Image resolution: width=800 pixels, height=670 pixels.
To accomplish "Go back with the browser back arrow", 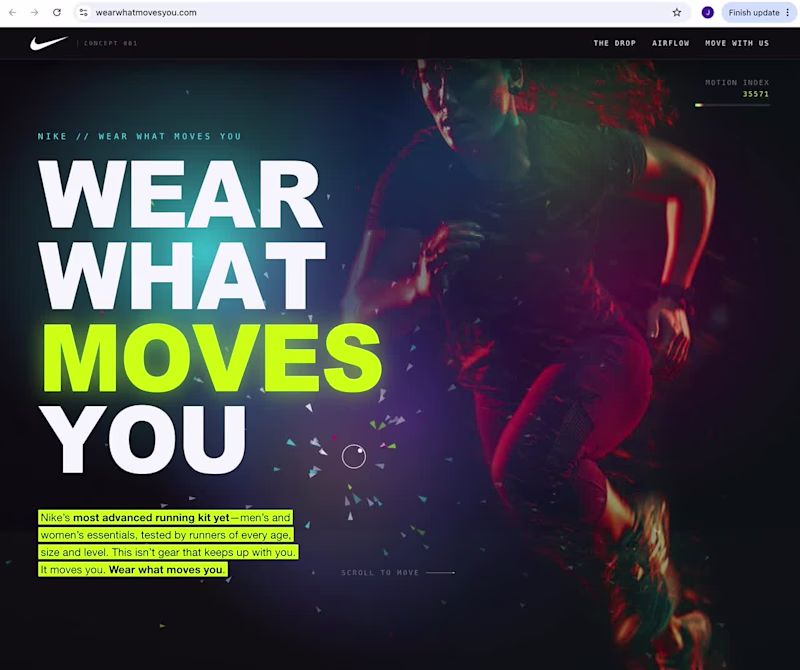I will 13,12.
